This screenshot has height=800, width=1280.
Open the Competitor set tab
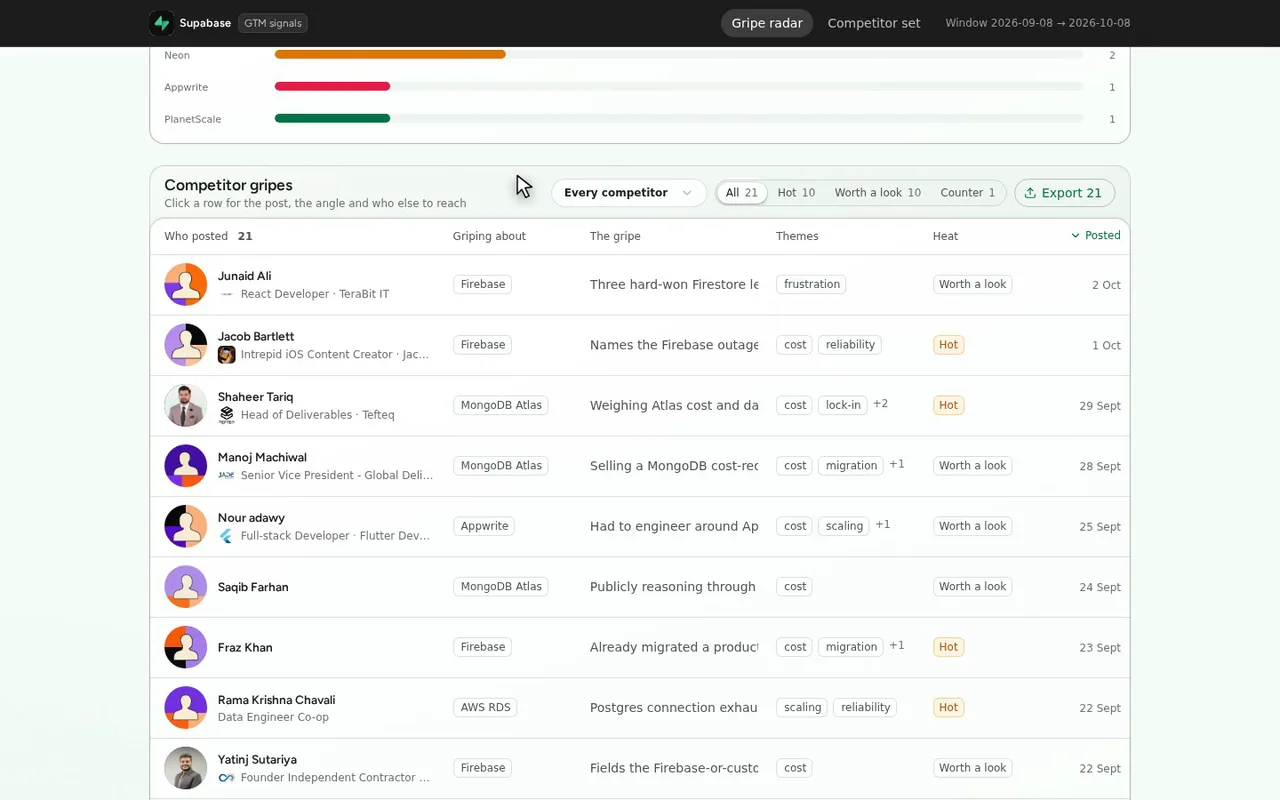point(874,23)
